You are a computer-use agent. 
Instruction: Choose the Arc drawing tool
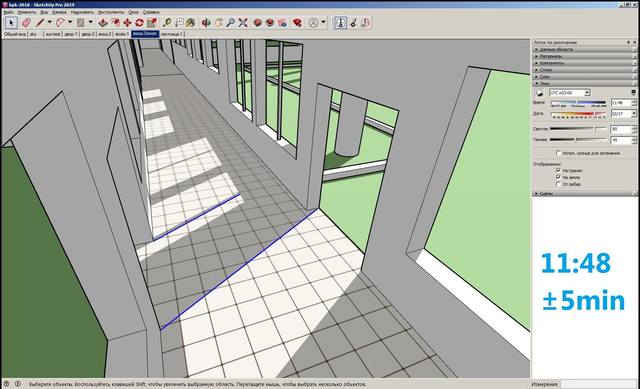click(x=60, y=23)
